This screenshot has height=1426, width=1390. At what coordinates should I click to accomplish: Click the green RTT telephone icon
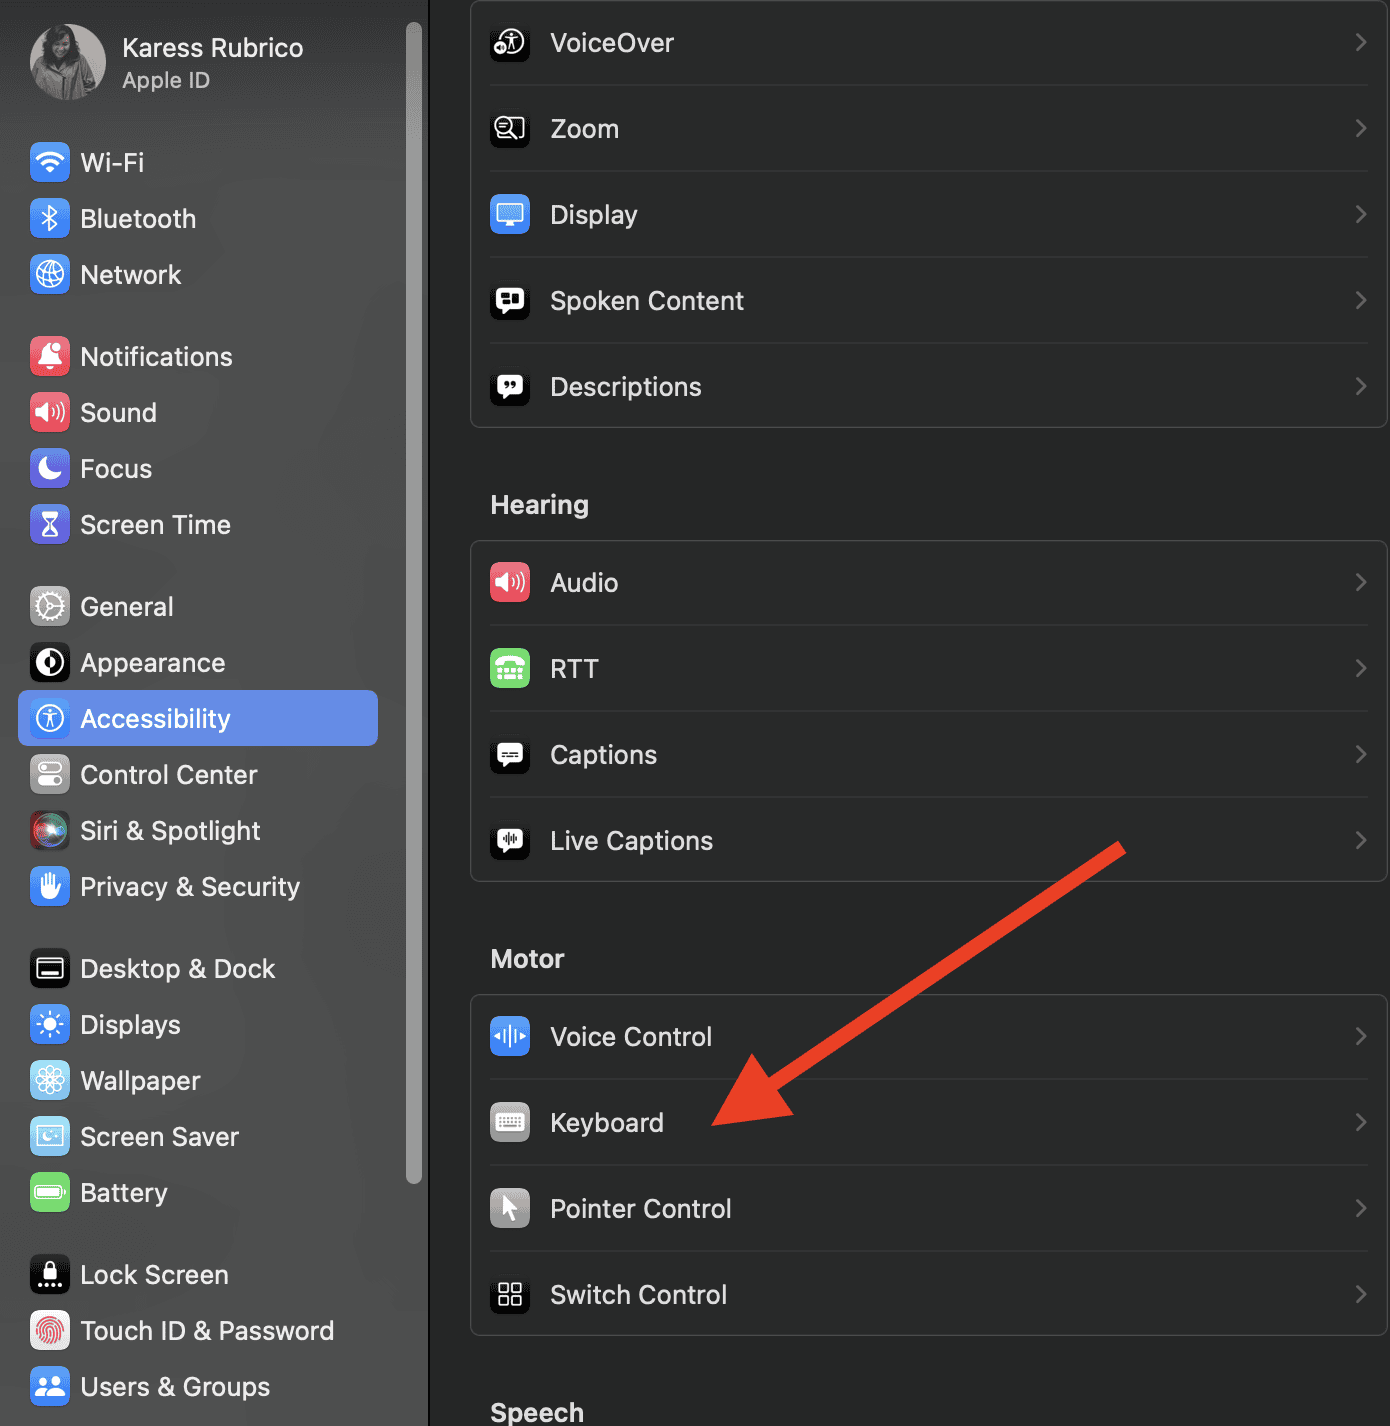click(510, 669)
